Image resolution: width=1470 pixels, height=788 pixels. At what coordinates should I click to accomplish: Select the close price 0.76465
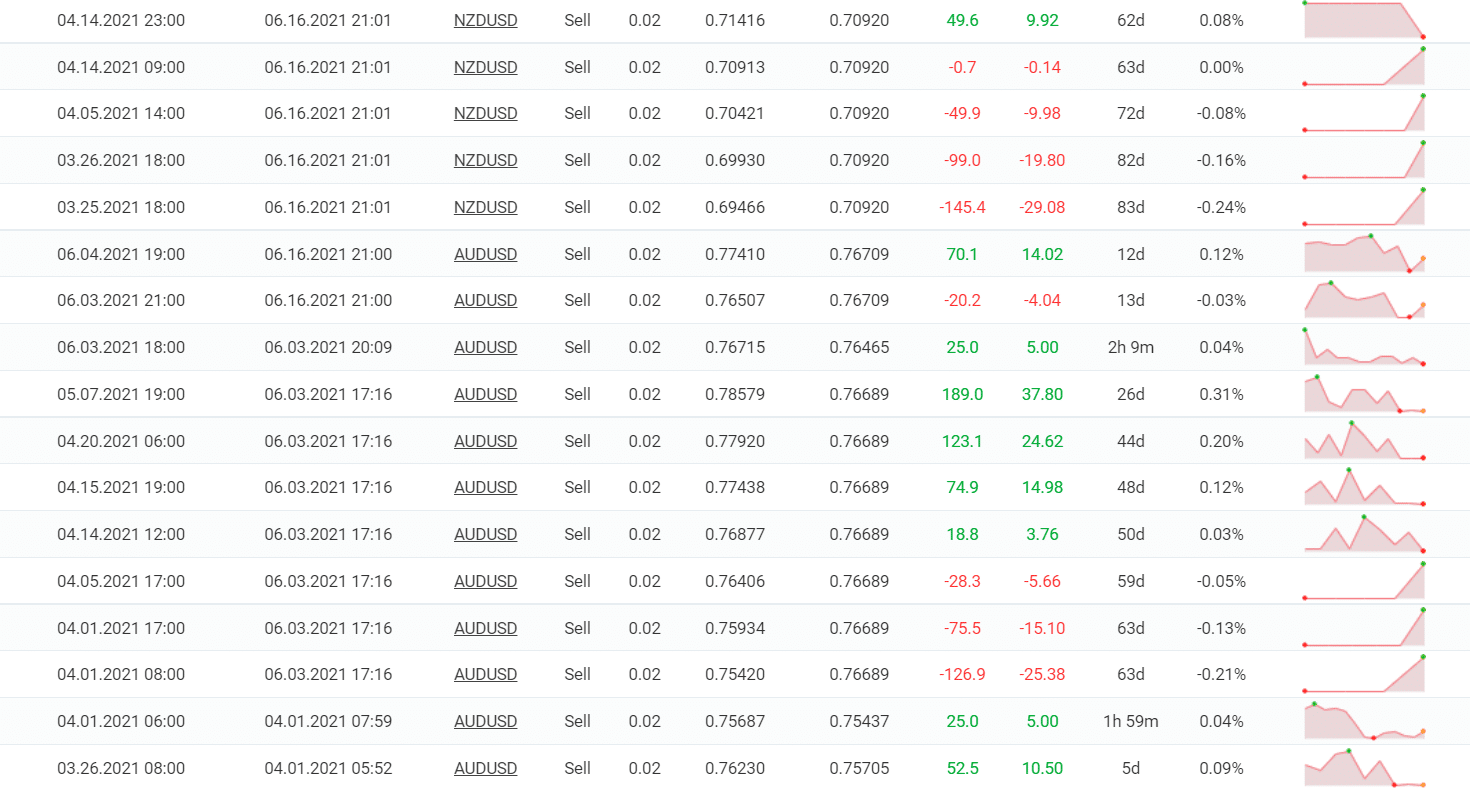click(x=859, y=347)
